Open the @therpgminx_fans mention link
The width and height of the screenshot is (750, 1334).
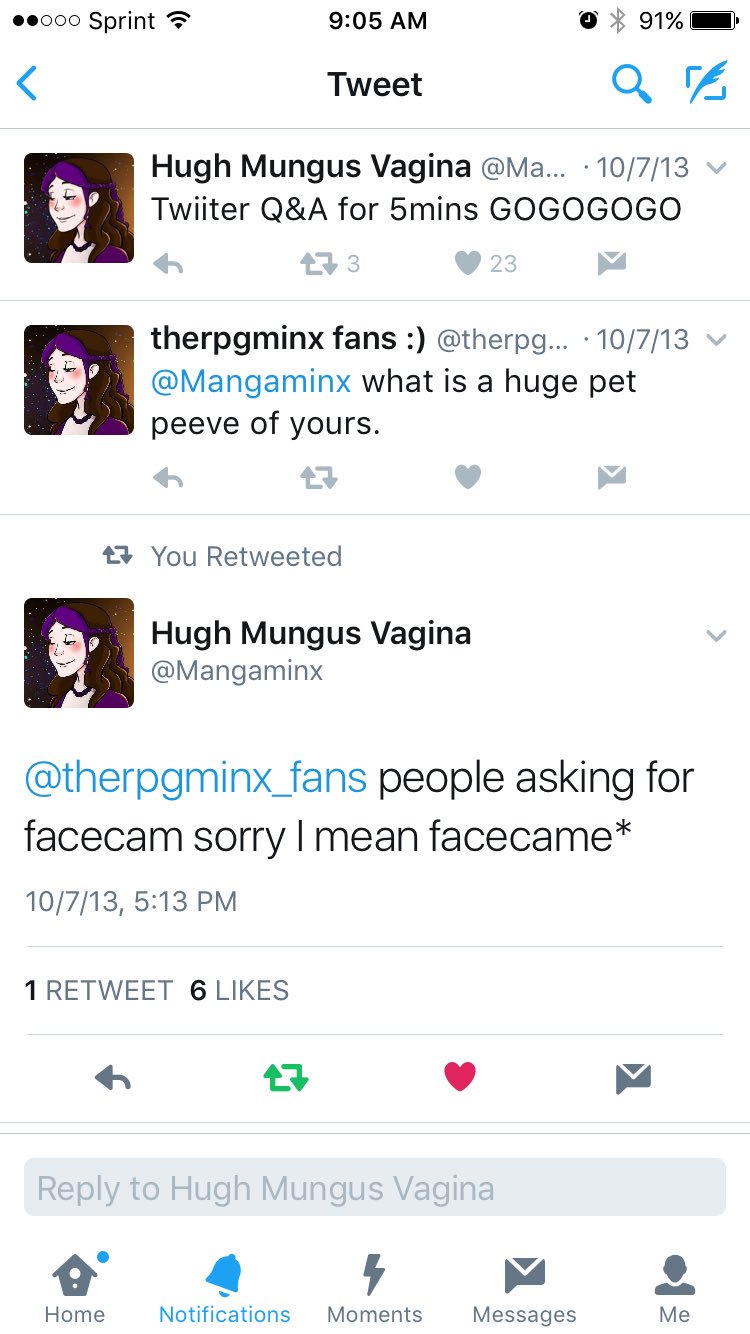196,777
